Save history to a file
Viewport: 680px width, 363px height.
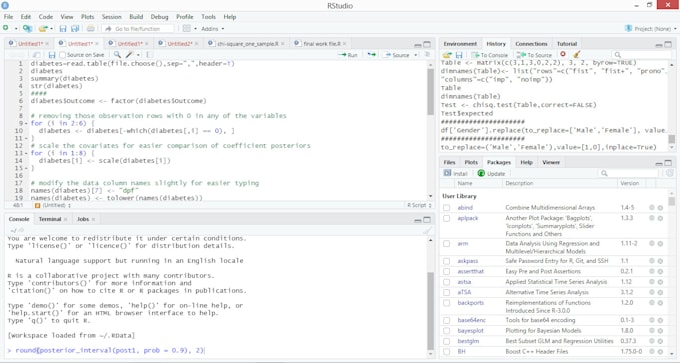coord(459,55)
